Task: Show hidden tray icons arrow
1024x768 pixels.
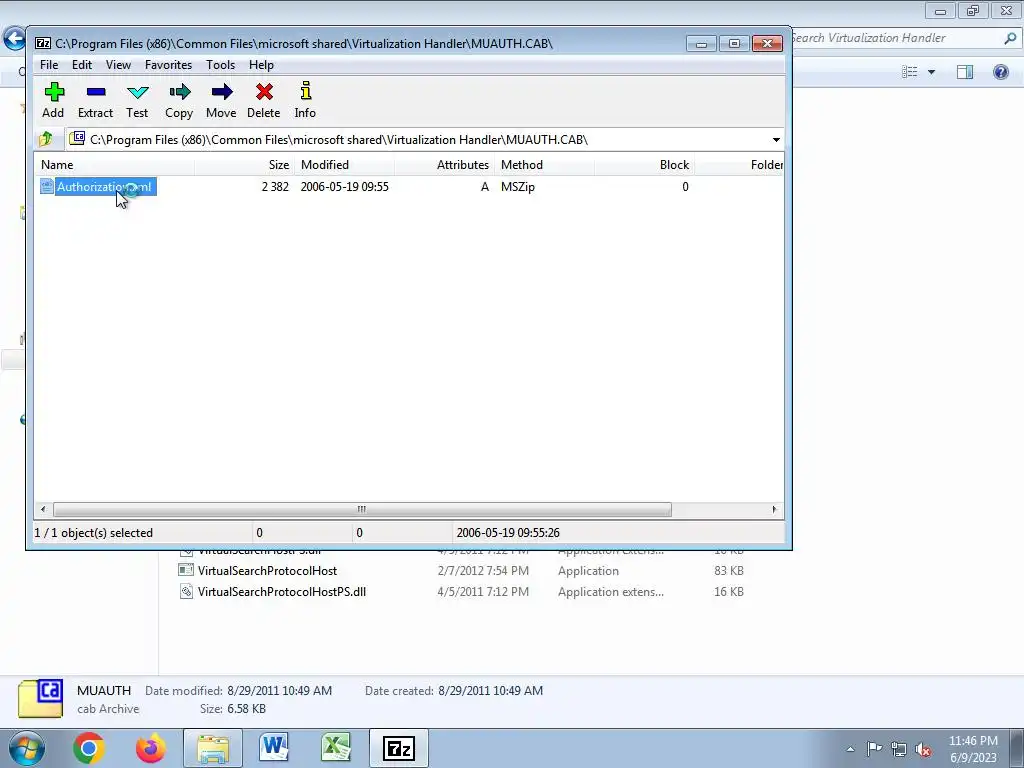Action: (850, 749)
